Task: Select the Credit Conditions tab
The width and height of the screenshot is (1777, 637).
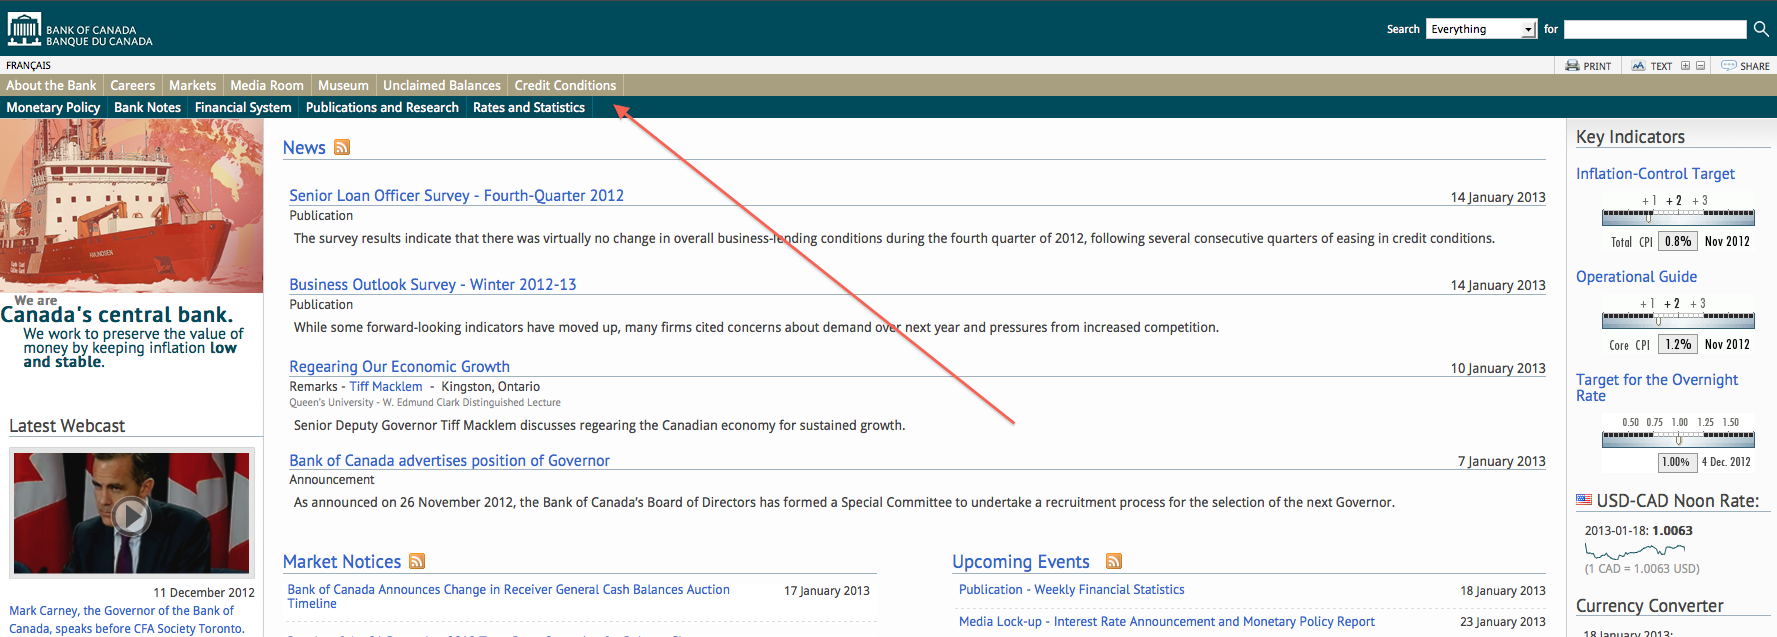Action: (x=565, y=86)
